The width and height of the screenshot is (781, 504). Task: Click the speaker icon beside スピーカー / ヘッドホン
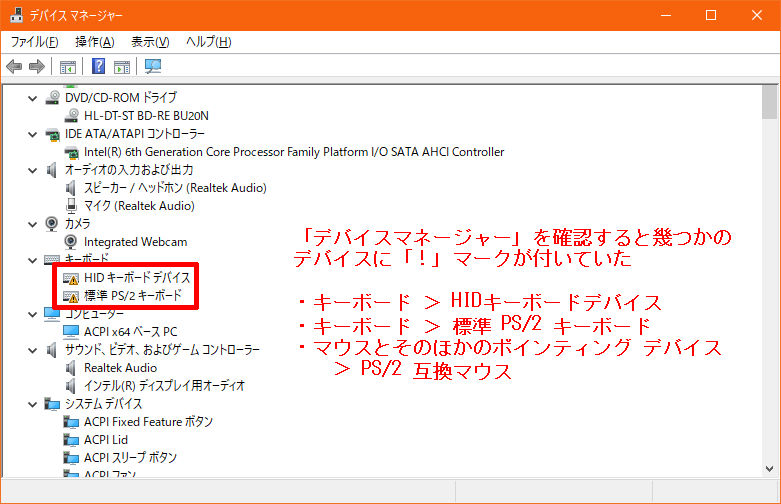point(71,188)
